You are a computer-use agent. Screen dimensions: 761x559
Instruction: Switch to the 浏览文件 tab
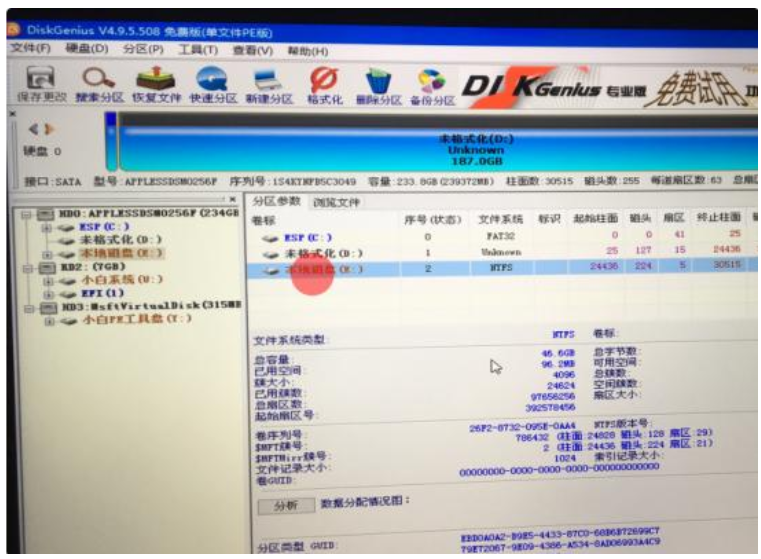(336, 202)
